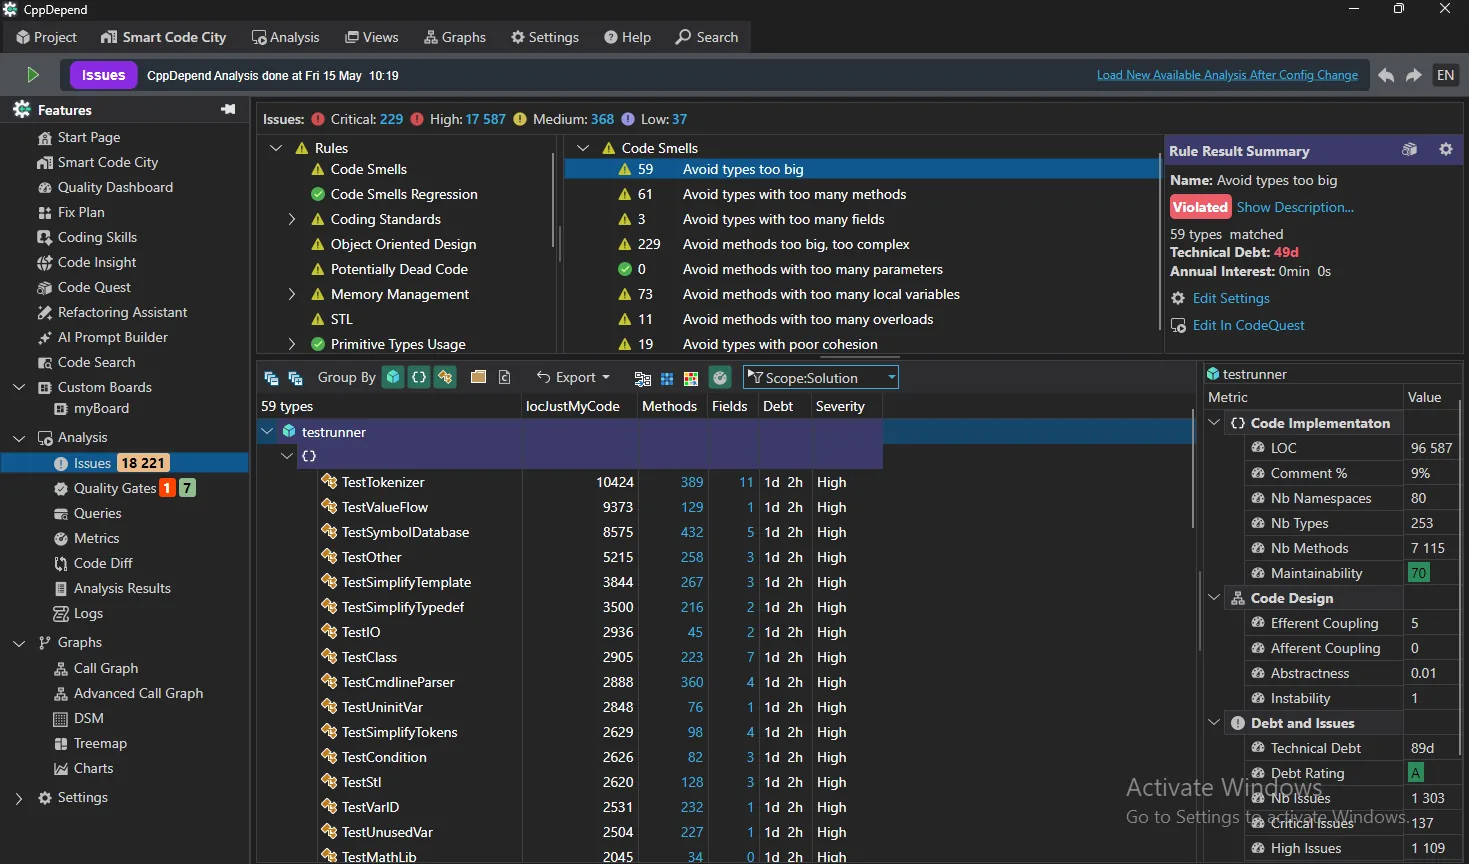Open AI Prompt Builder in the sidebar
The height and width of the screenshot is (864, 1469).
coord(102,337)
